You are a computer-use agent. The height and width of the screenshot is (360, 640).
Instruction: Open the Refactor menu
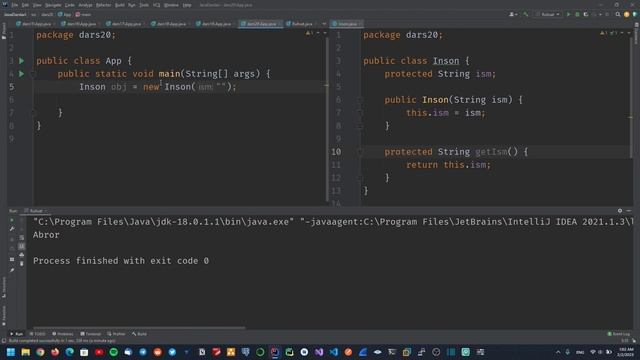pos(103,5)
